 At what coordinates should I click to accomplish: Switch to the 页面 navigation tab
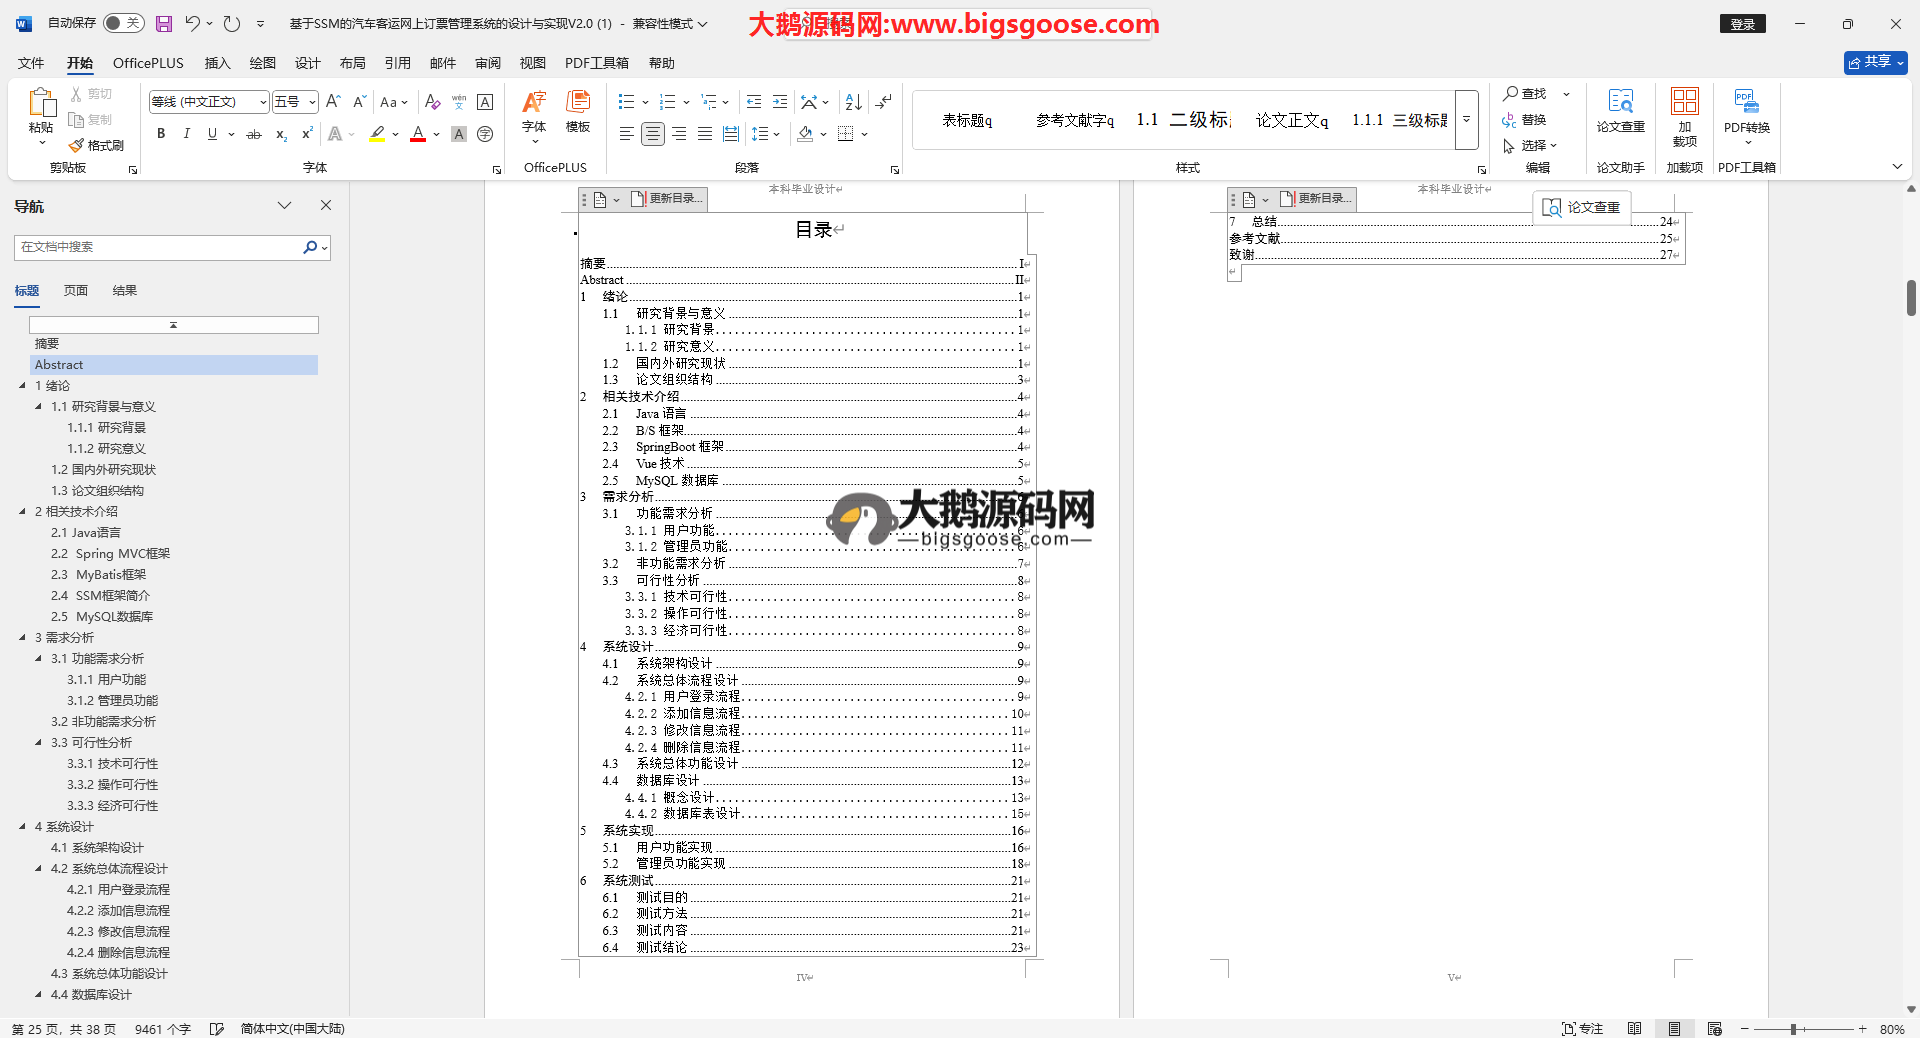76,290
